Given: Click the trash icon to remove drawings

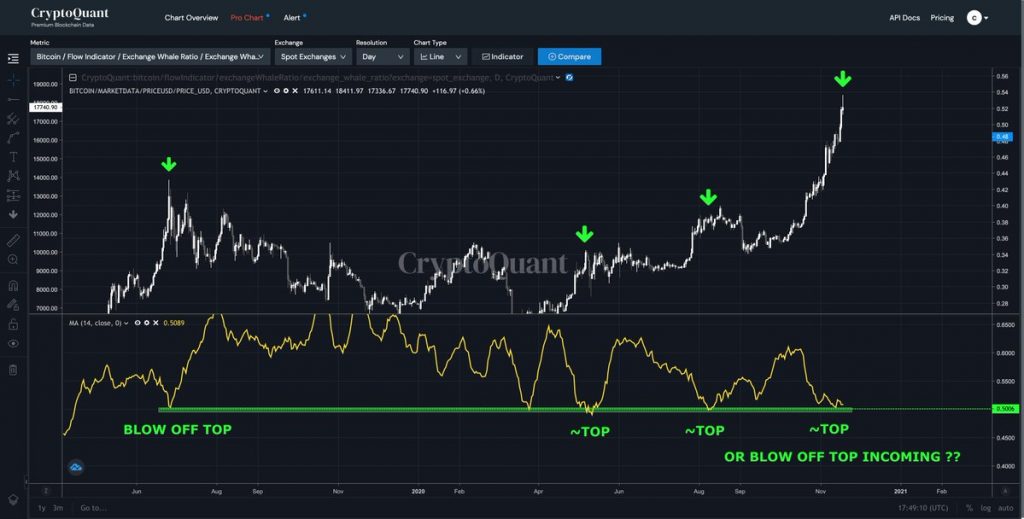Looking at the screenshot, I should (x=13, y=370).
